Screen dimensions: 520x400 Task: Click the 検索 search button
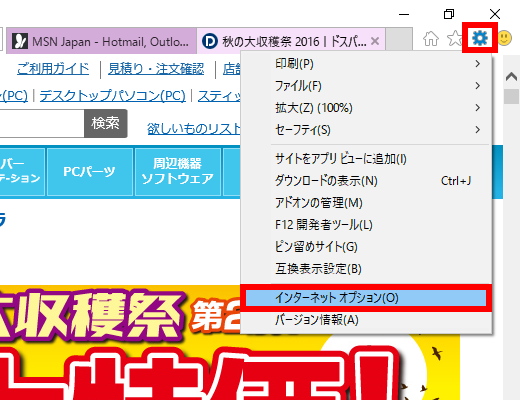coord(106,123)
